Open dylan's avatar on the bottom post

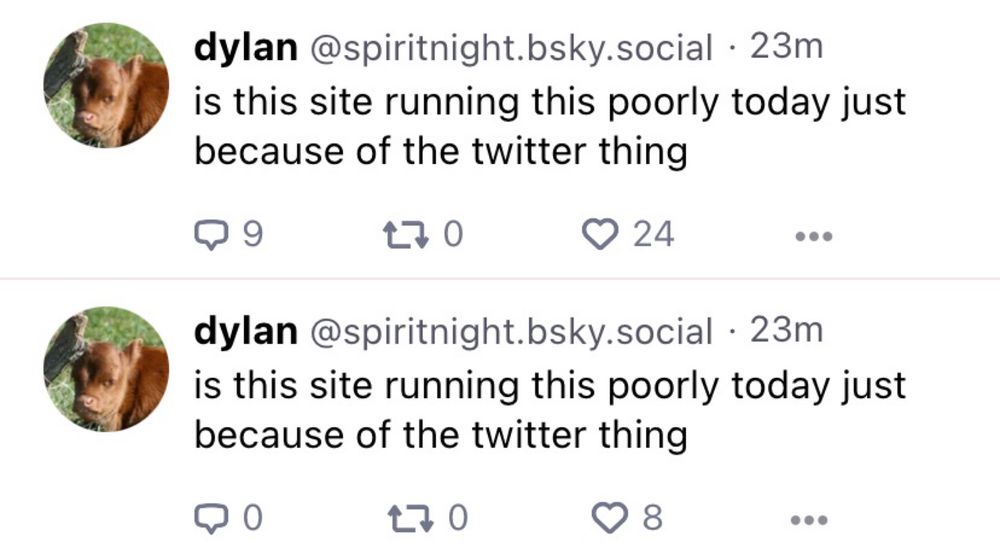106,370
